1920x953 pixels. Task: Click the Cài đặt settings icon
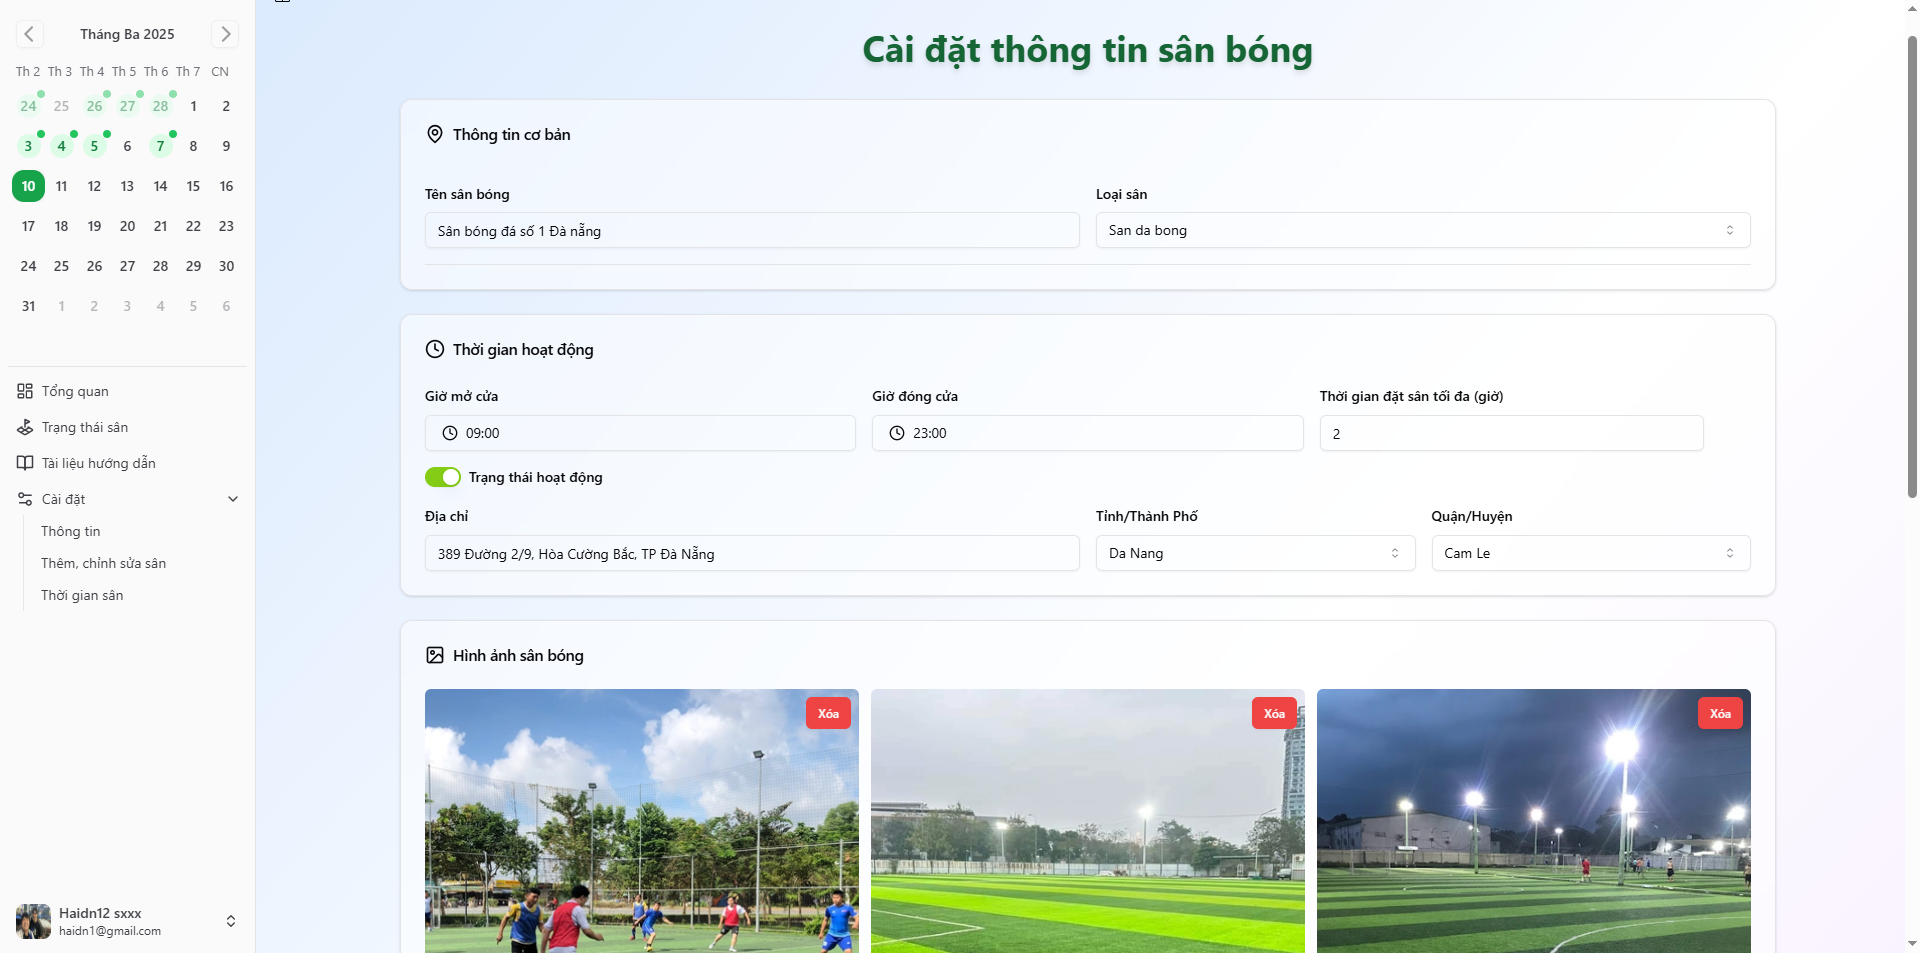click(x=25, y=499)
